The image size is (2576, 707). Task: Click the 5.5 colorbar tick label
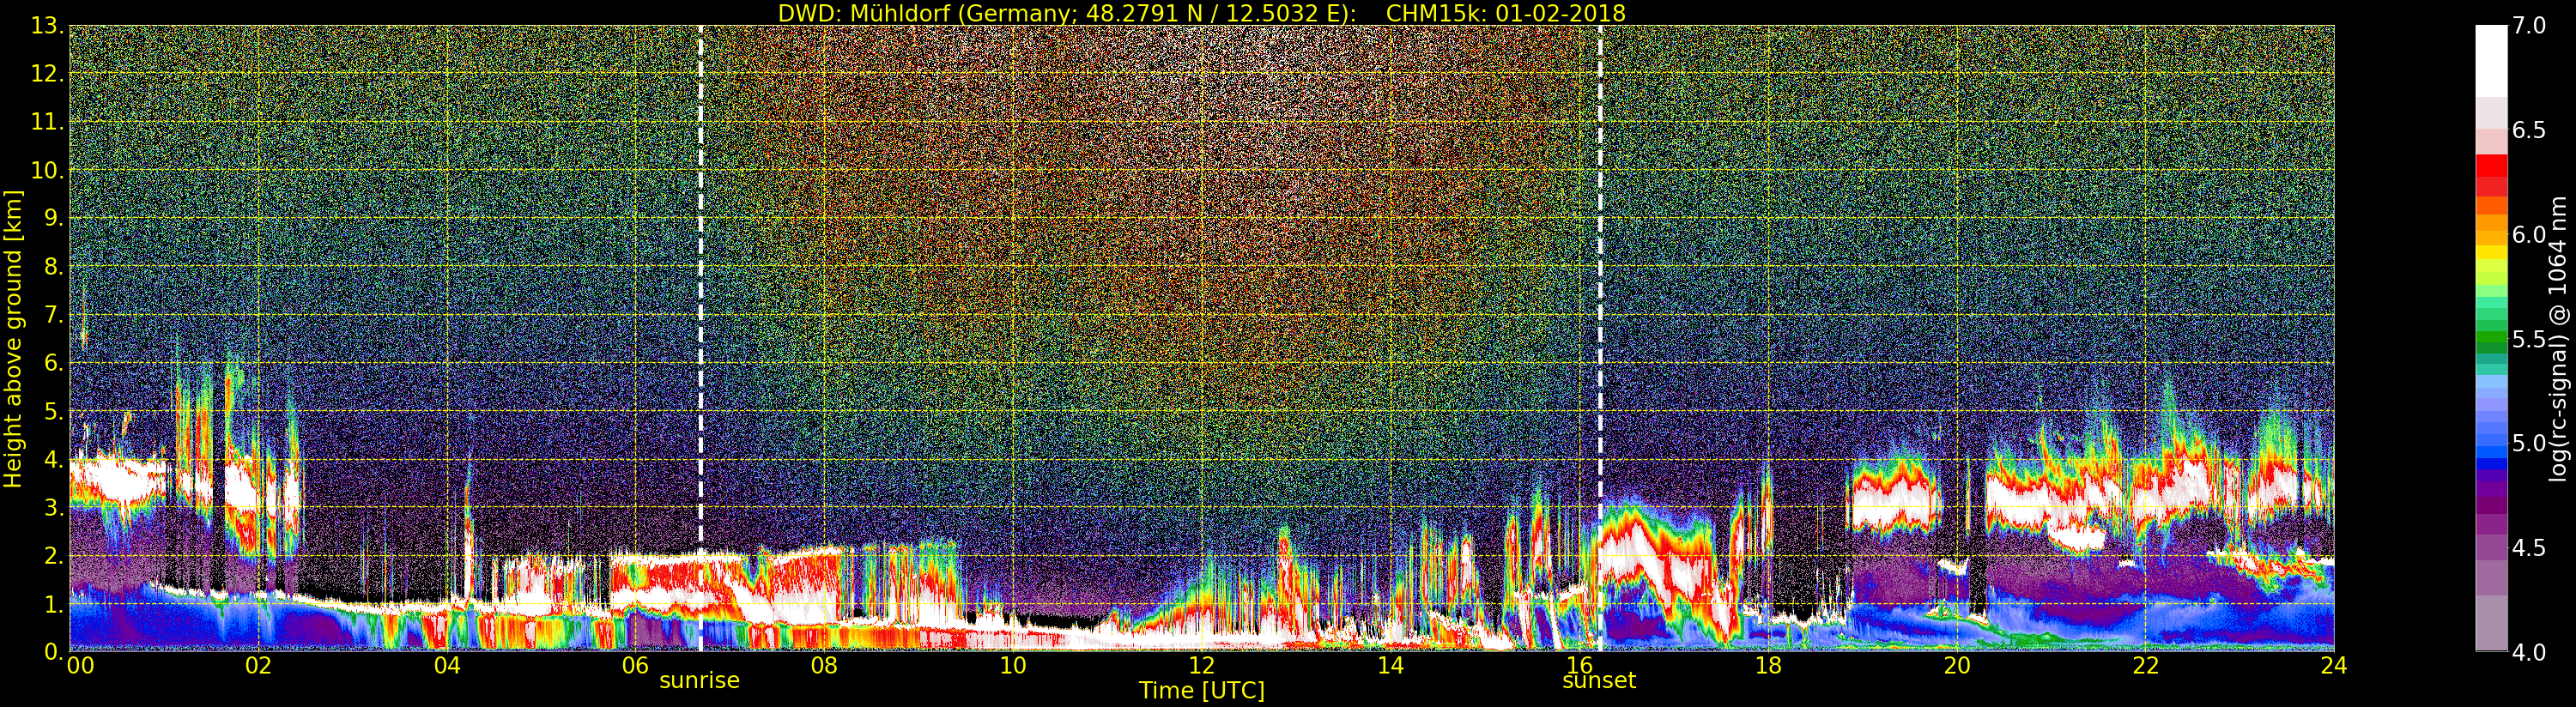[2529, 340]
